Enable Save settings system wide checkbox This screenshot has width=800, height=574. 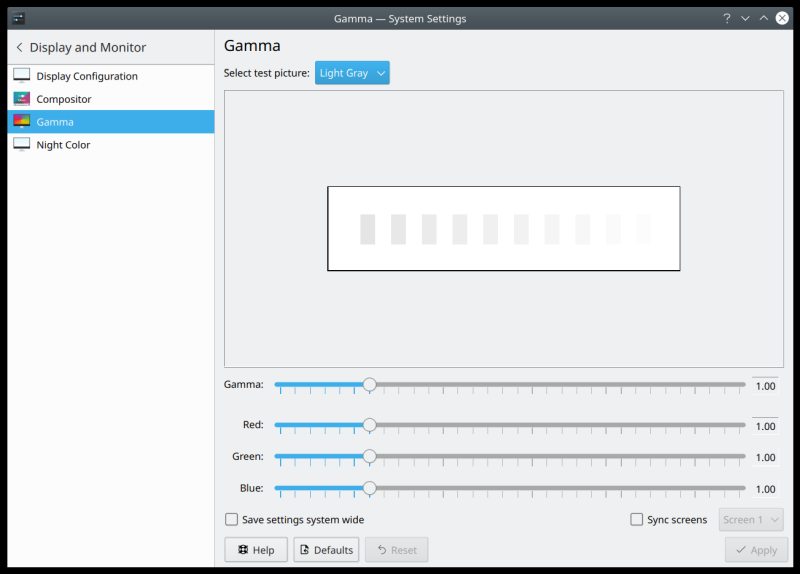(232, 520)
